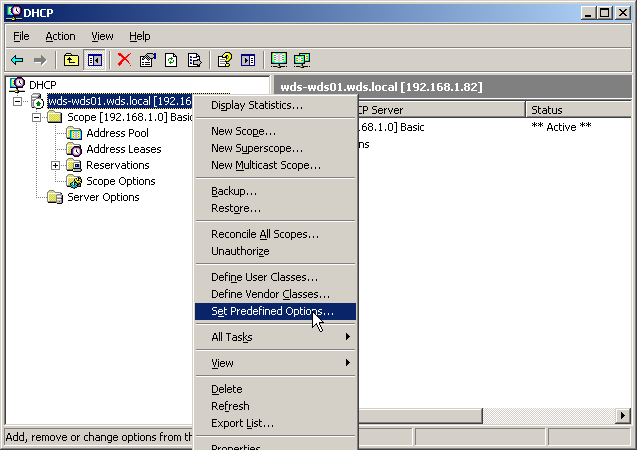
Task: Click the Scope Options icon
Action: 74,181
